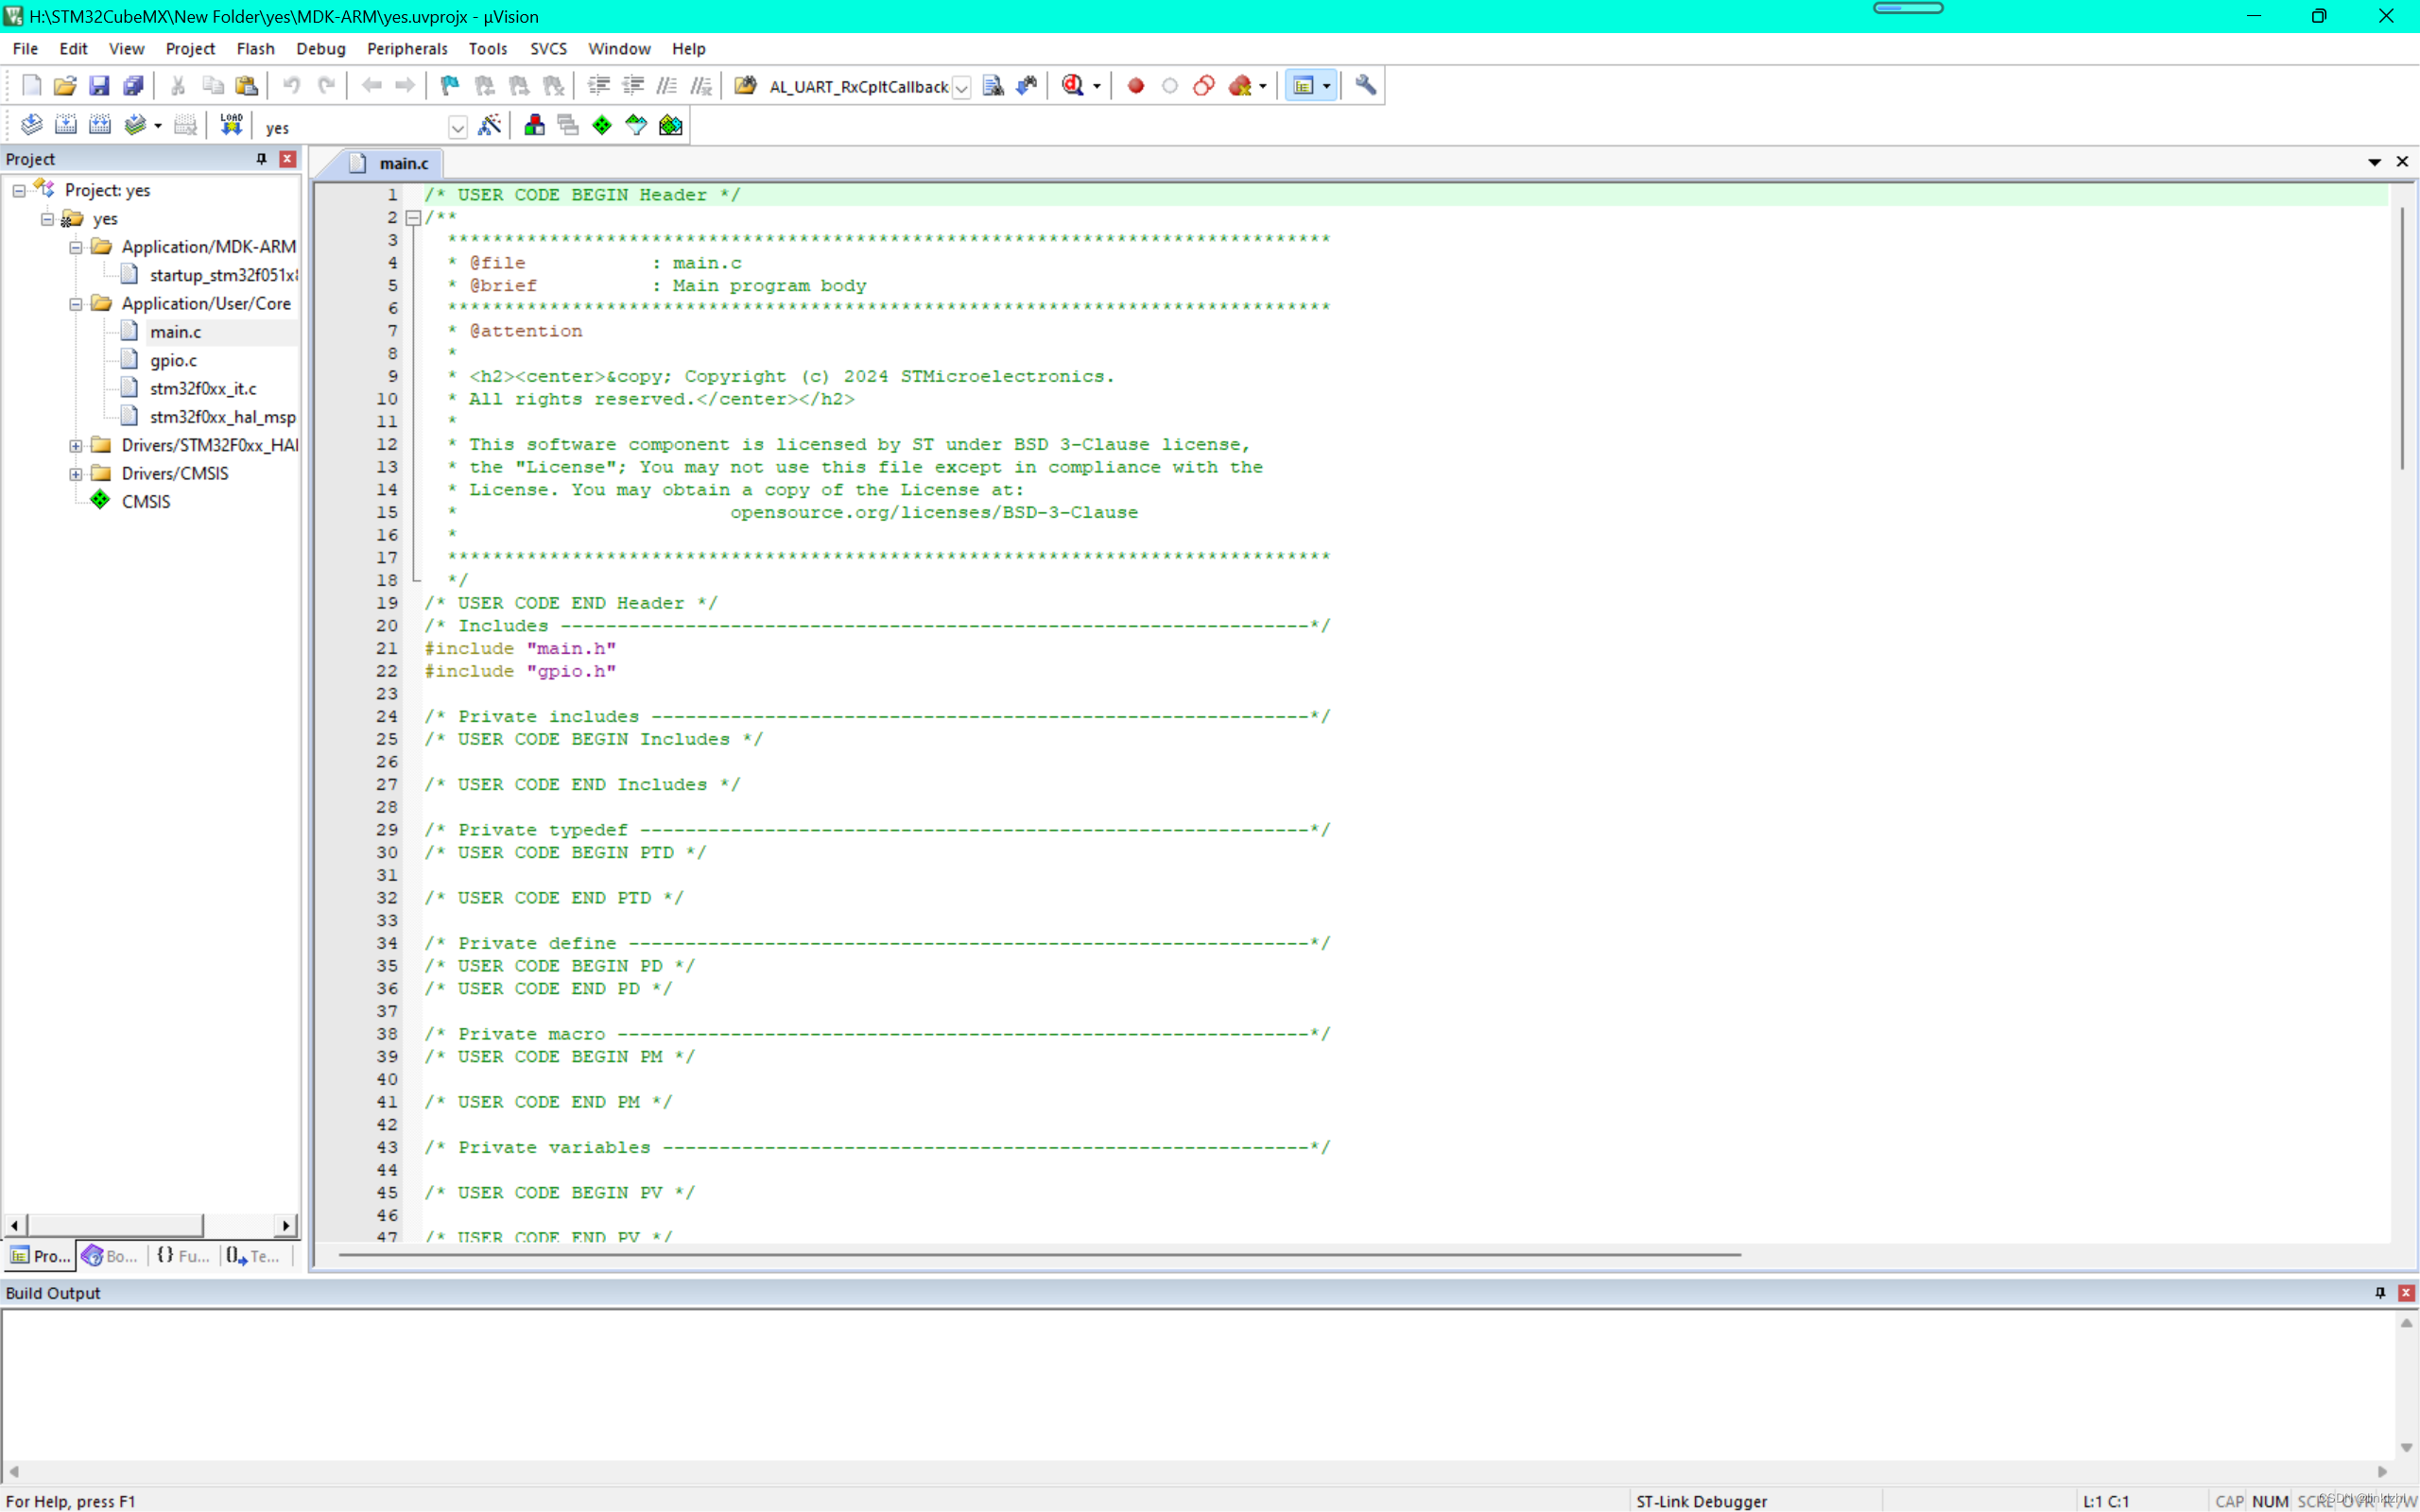Build the target with the Build icon
Viewport: 2420px width, 1512px height.
click(x=66, y=125)
